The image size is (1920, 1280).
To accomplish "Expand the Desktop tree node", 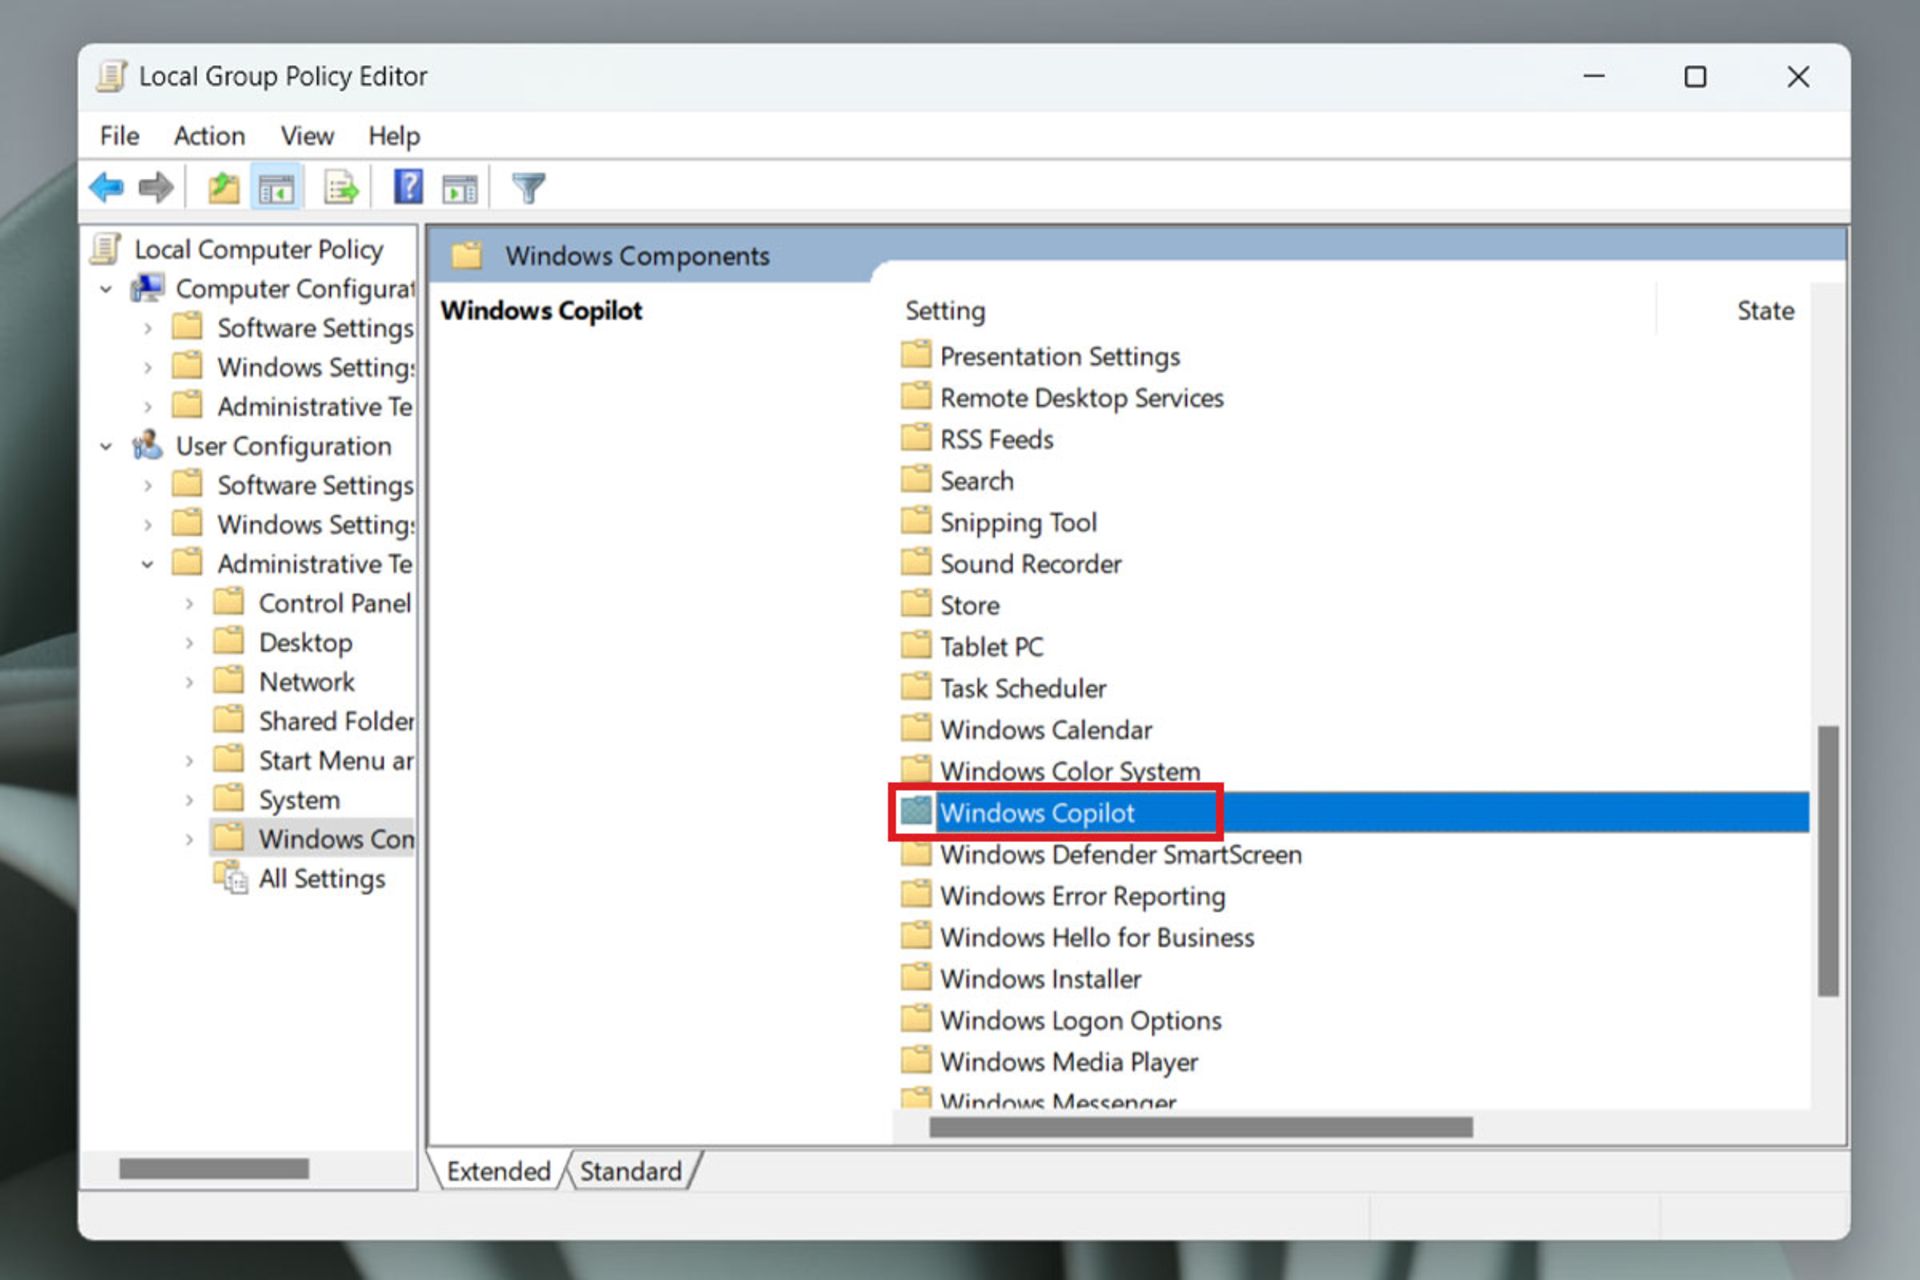I will pyautogui.click(x=189, y=642).
